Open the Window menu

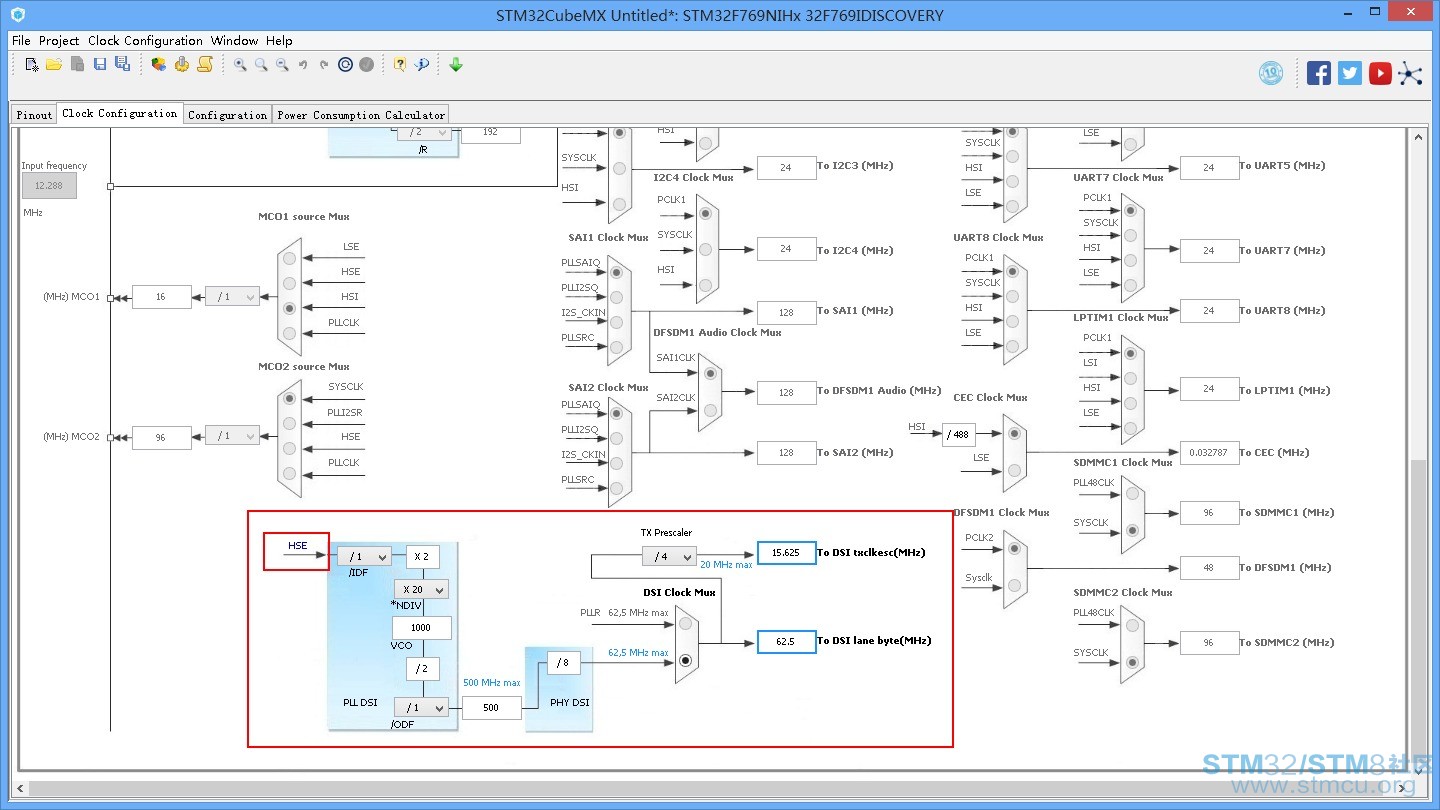(x=235, y=41)
